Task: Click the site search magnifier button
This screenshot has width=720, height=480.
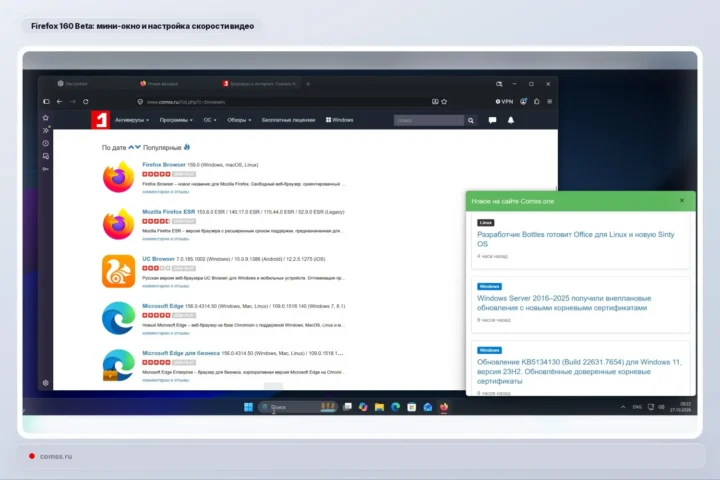Action: (x=471, y=120)
